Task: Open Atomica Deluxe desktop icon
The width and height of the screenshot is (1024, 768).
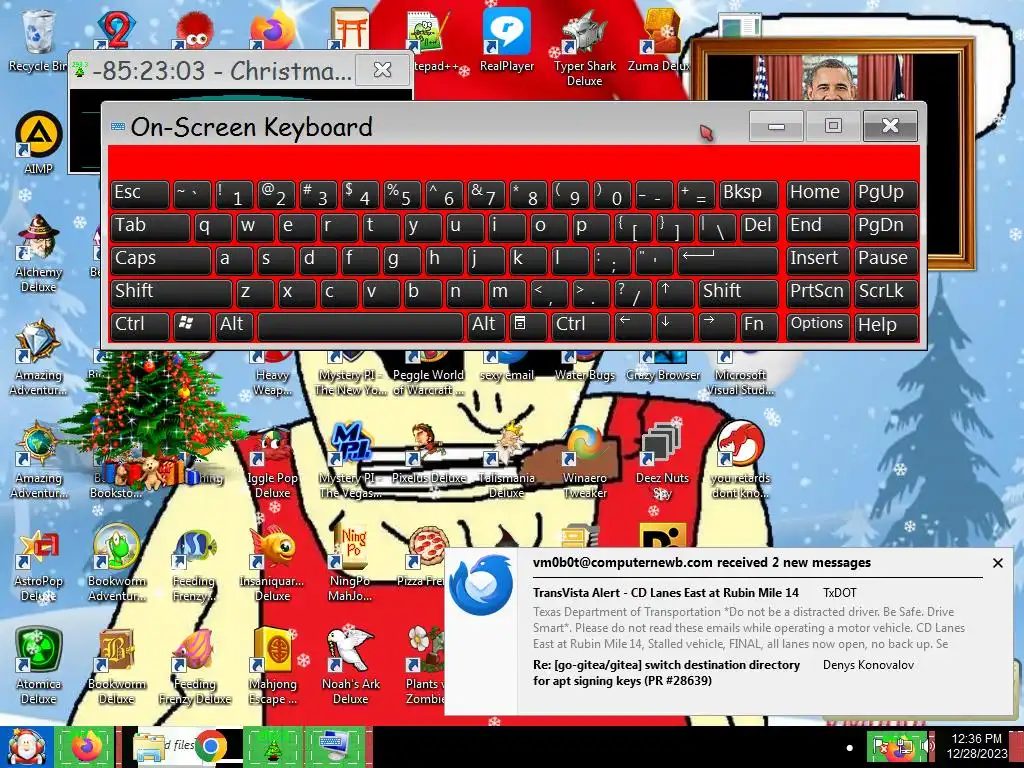Action: pos(39,666)
